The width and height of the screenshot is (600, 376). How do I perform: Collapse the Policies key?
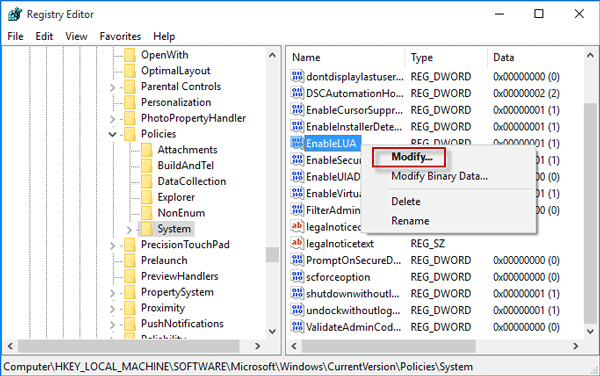click(112, 134)
